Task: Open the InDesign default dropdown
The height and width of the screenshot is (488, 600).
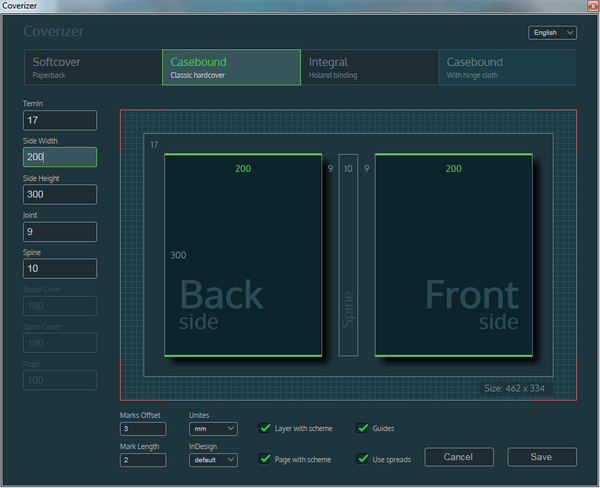Action: 213,460
